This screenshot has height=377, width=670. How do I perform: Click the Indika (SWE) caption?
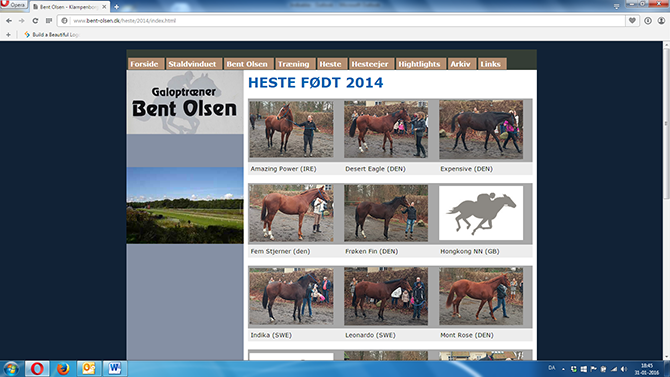(271, 335)
